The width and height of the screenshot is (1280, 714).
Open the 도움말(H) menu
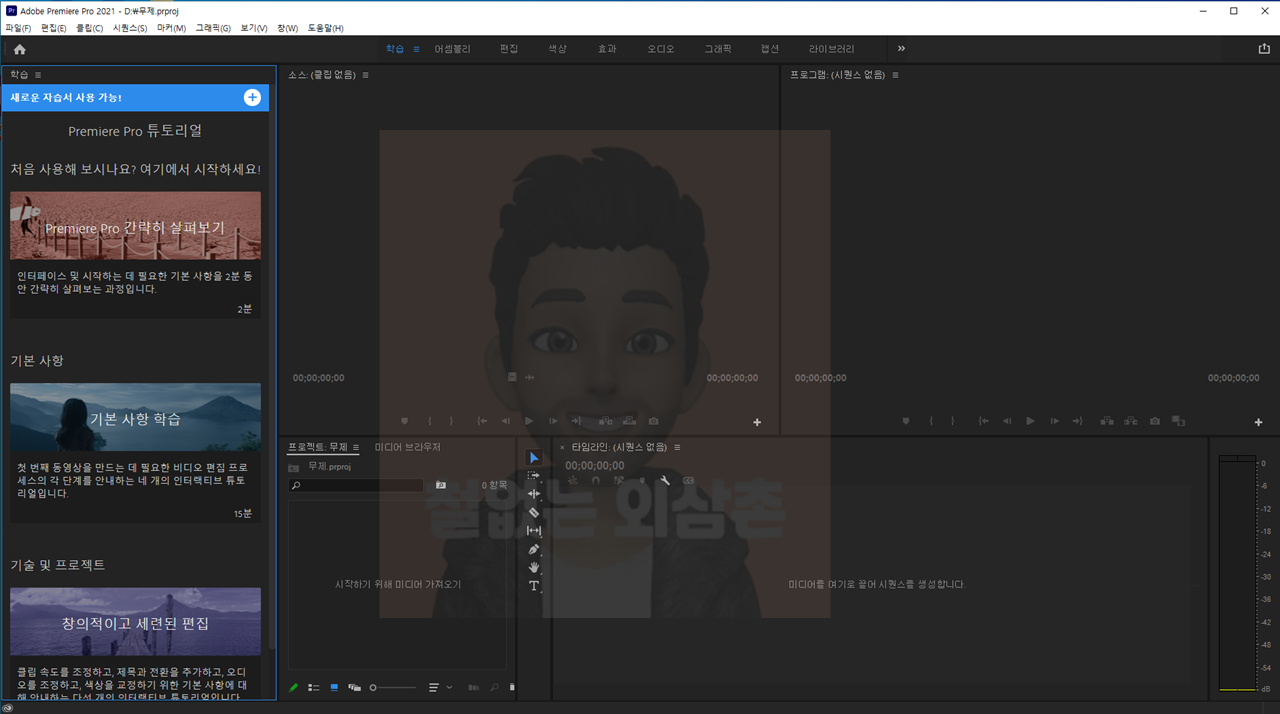point(325,28)
